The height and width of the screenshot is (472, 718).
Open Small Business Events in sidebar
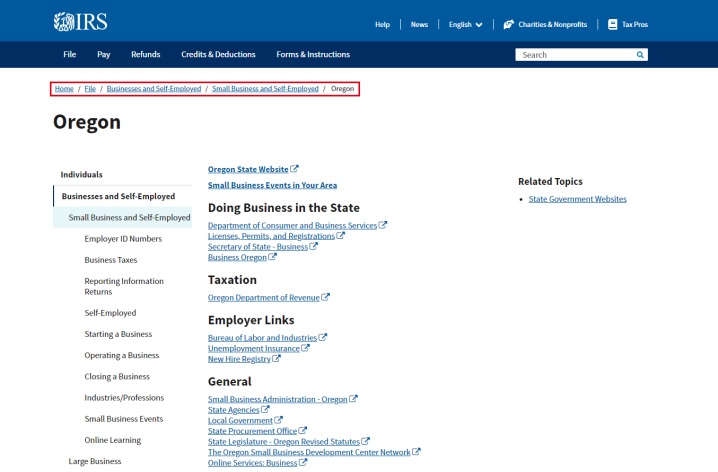(124, 418)
